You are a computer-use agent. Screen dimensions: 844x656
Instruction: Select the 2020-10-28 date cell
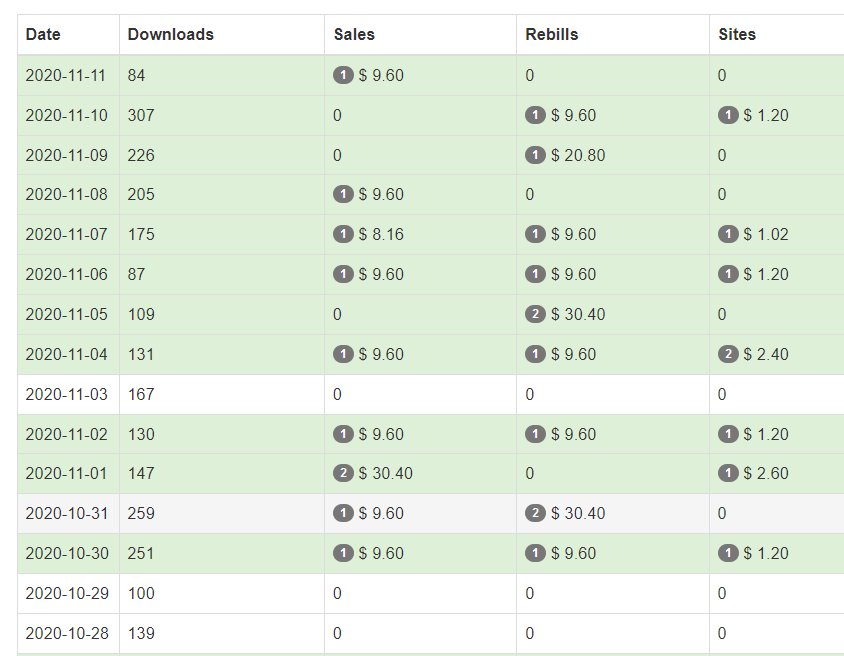point(66,633)
